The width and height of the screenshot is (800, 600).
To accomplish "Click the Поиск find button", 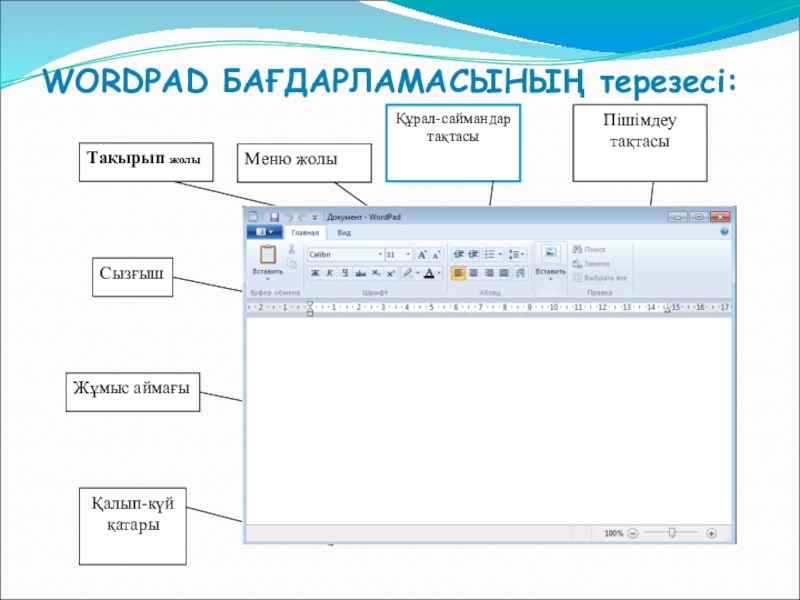I will [x=589, y=249].
